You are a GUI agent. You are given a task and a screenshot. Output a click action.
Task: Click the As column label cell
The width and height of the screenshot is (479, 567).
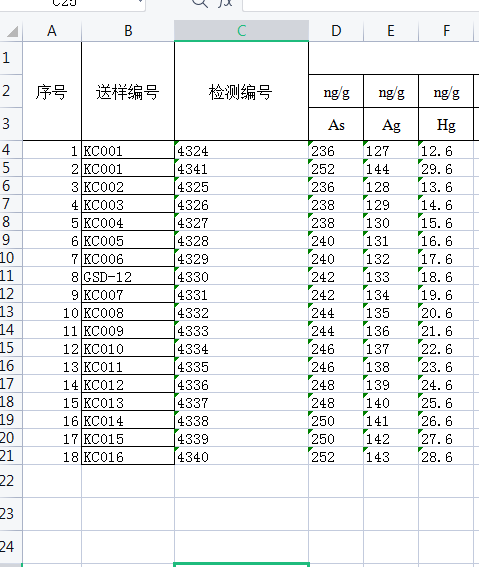336,124
